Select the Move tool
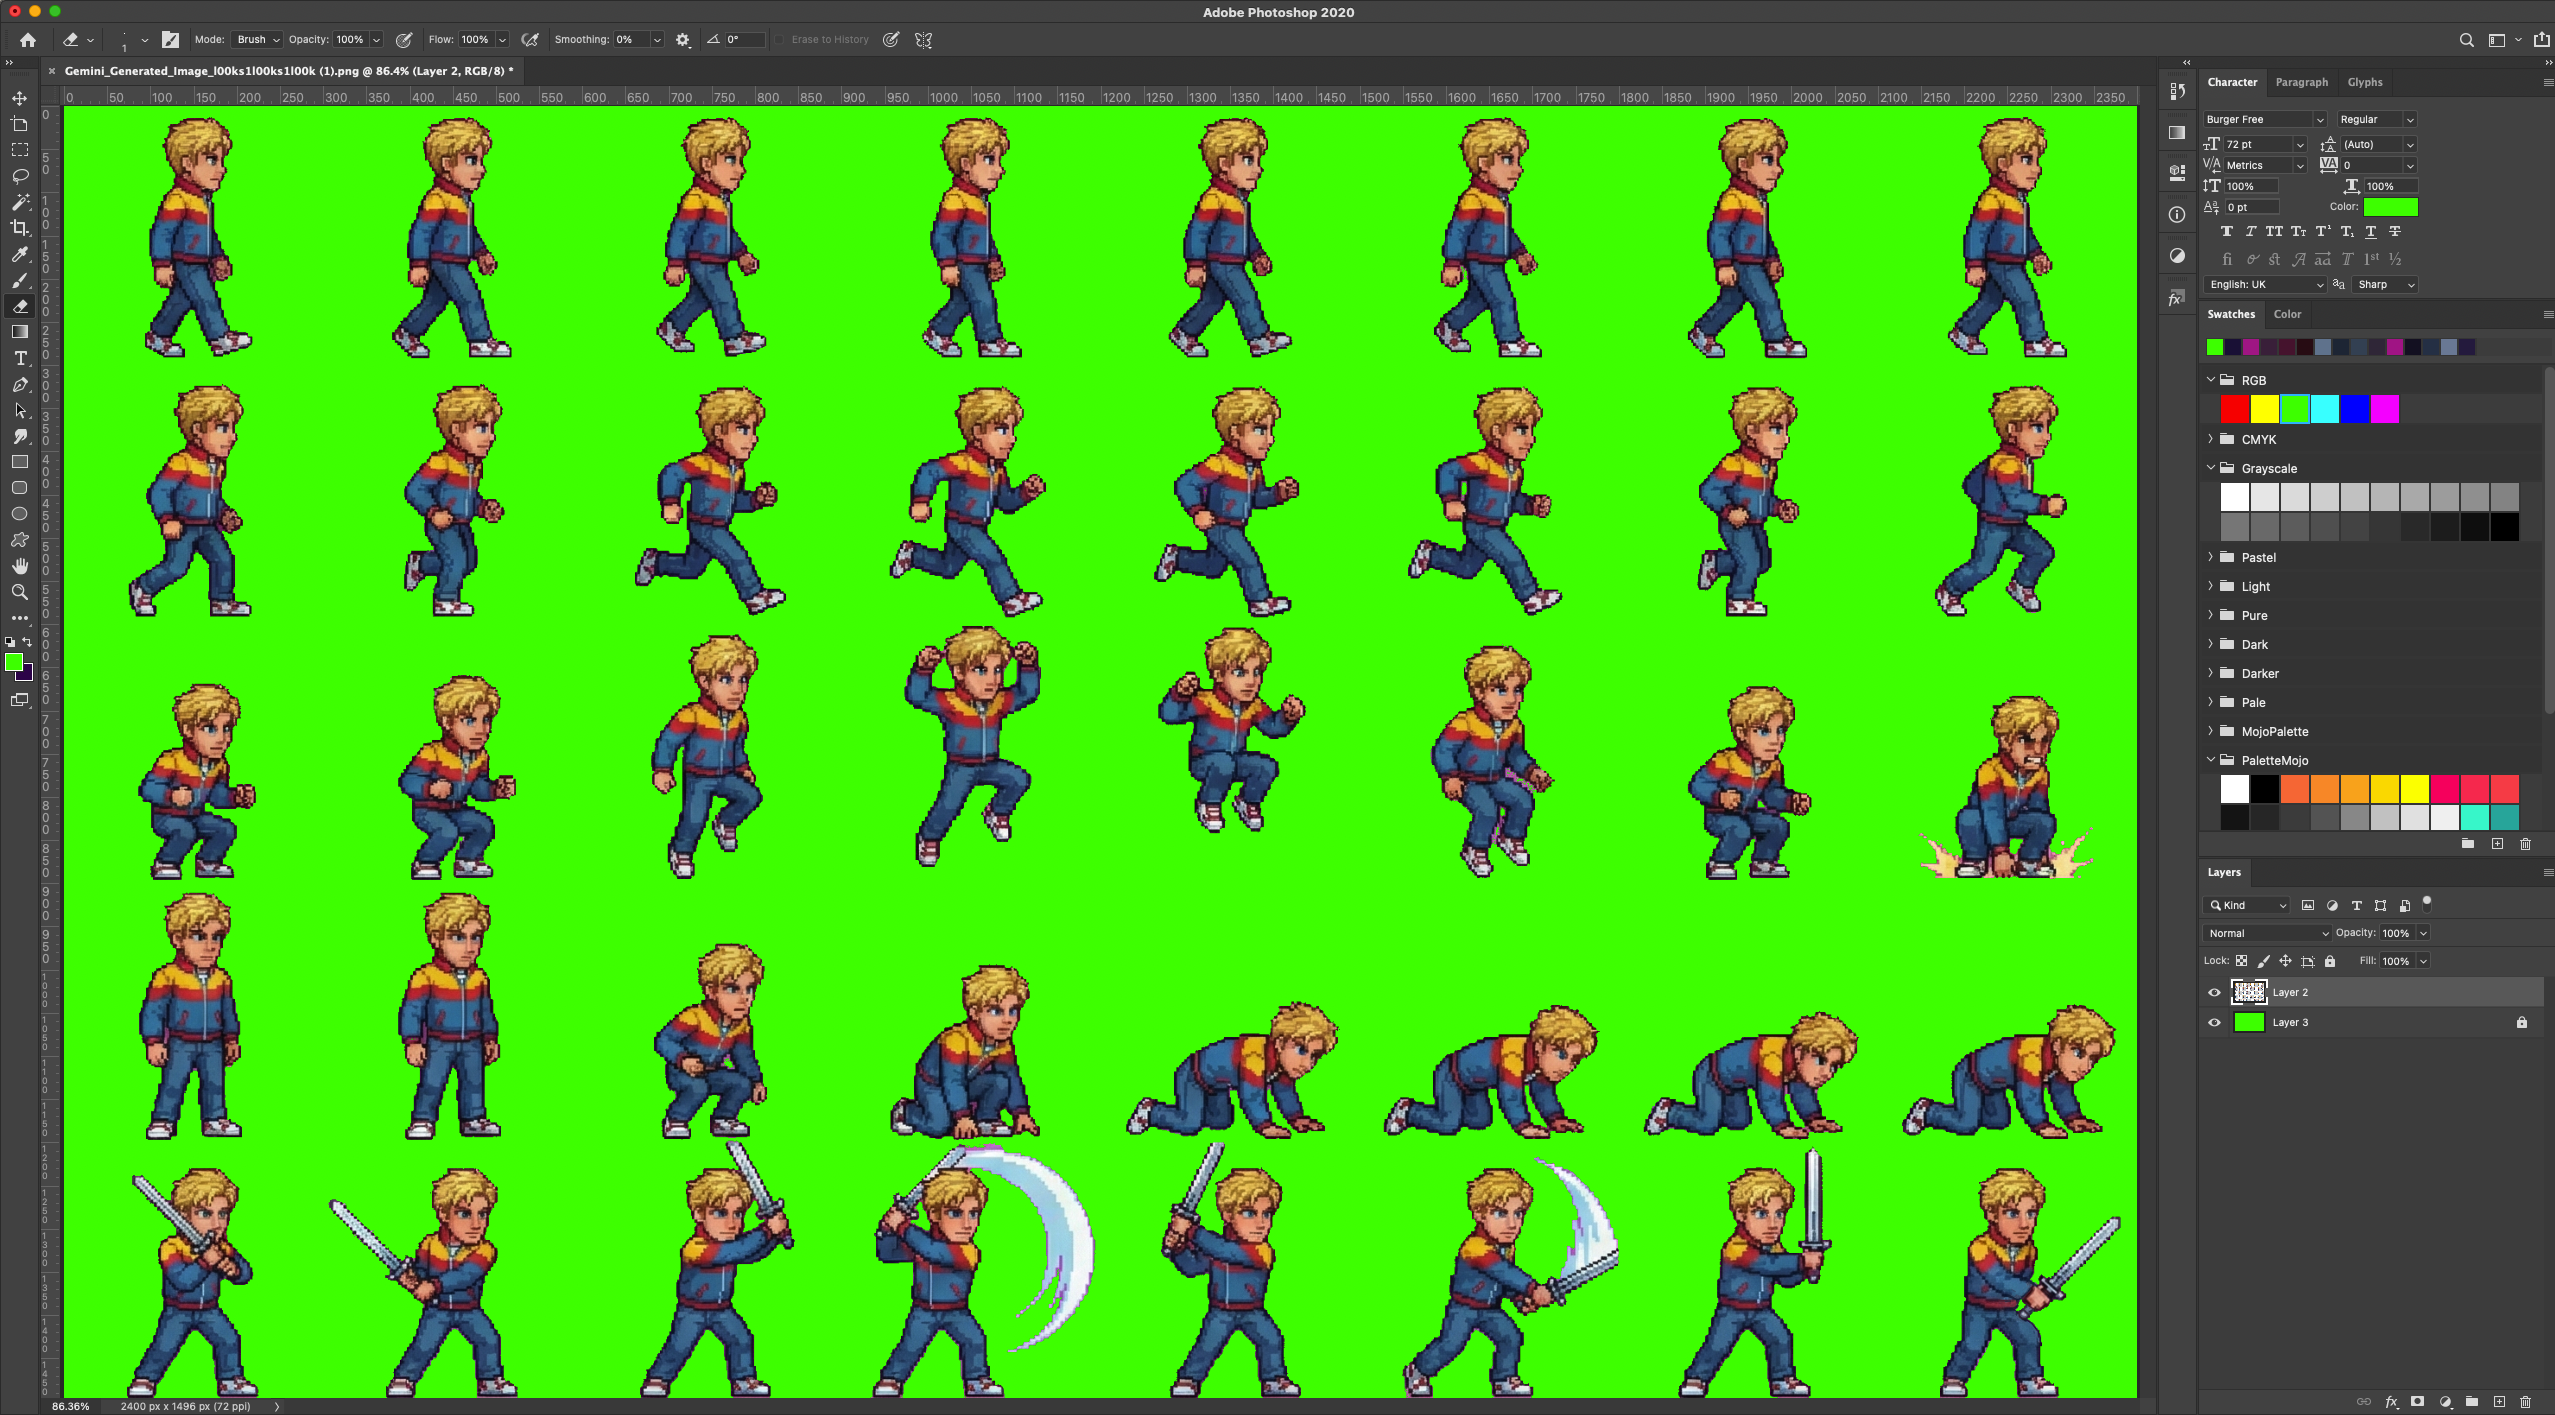 [20, 99]
